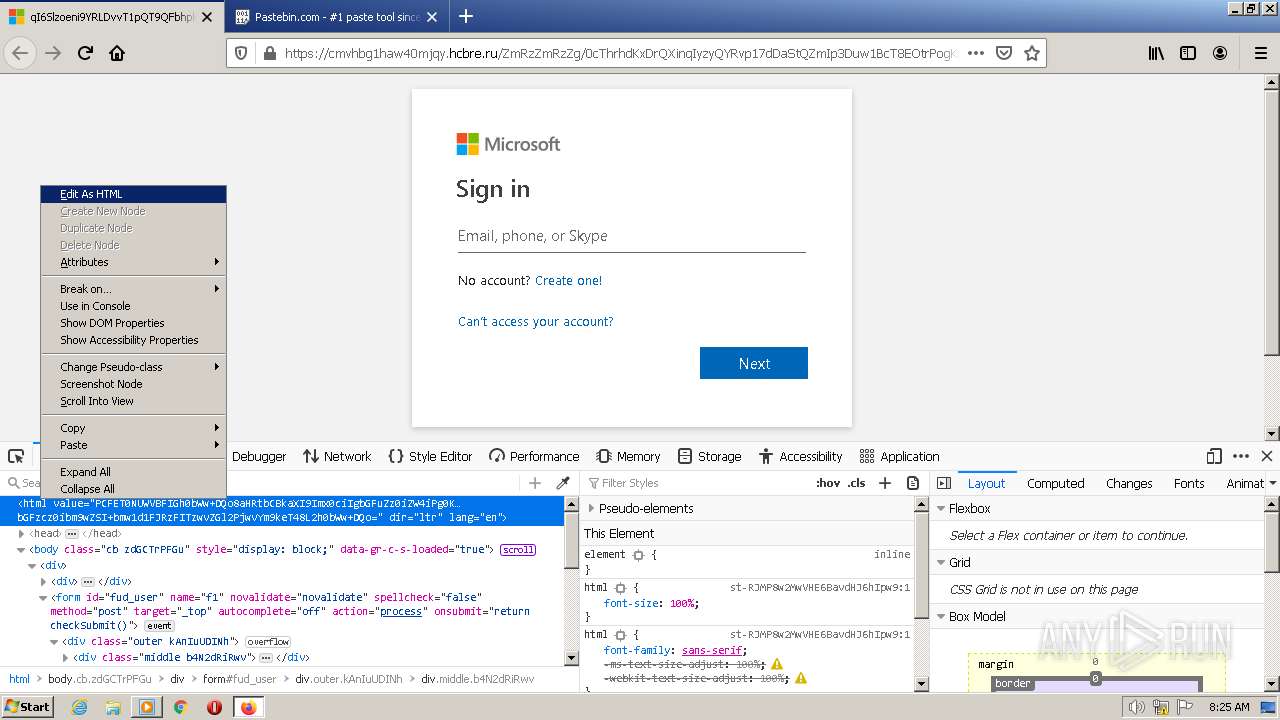Image resolution: width=1280 pixels, height=720 pixels.
Task: Click warning icon on -webkit-text-size-adjust
Action: click(800, 678)
